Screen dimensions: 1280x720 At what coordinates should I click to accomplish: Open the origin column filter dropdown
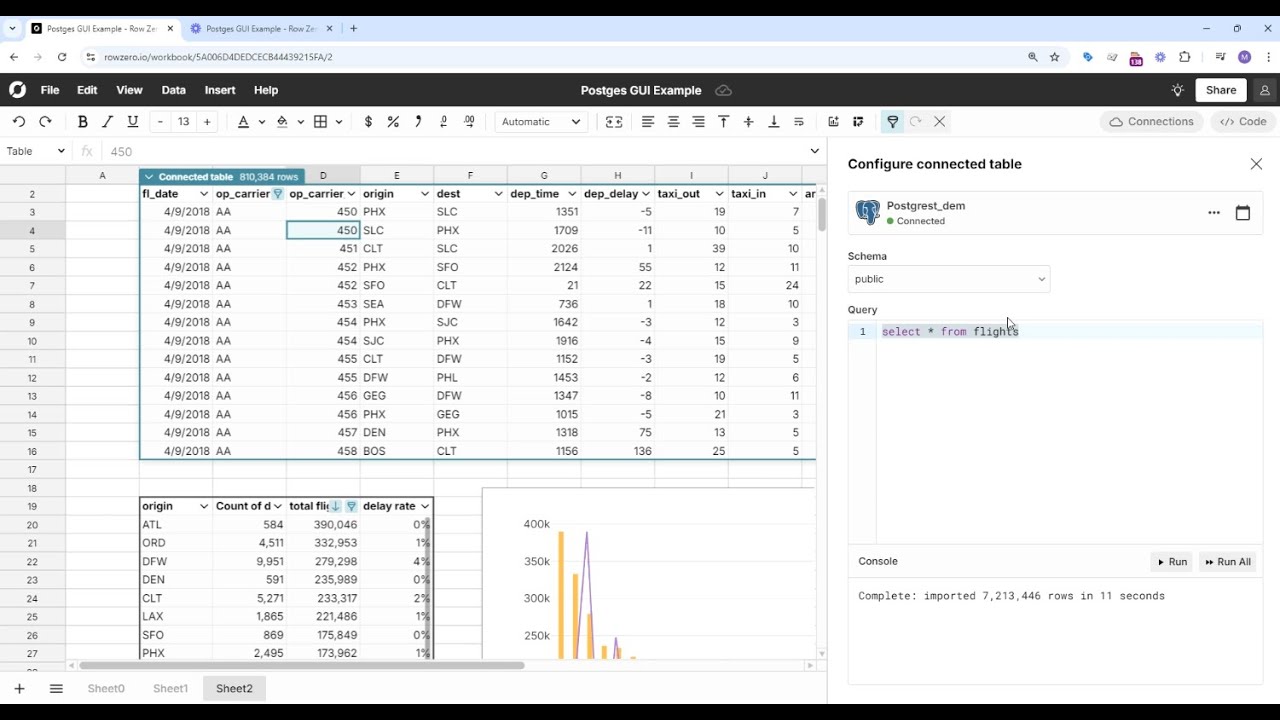425,194
